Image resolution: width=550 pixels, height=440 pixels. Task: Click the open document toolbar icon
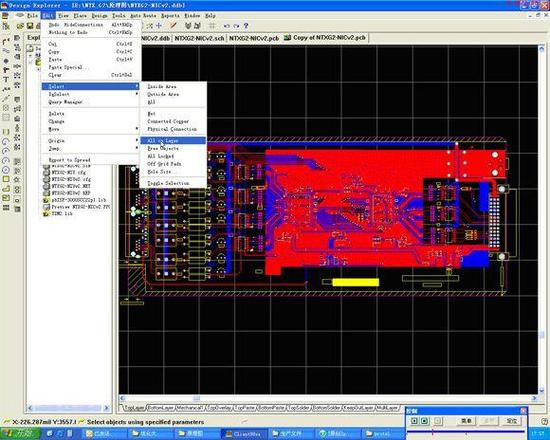point(21,26)
